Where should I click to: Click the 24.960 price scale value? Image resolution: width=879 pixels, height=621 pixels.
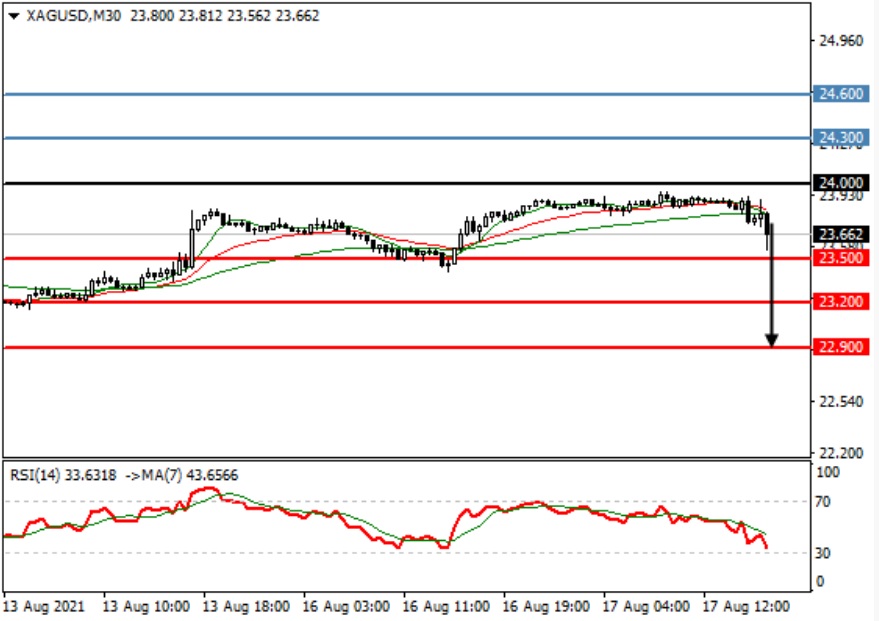[841, 41]
